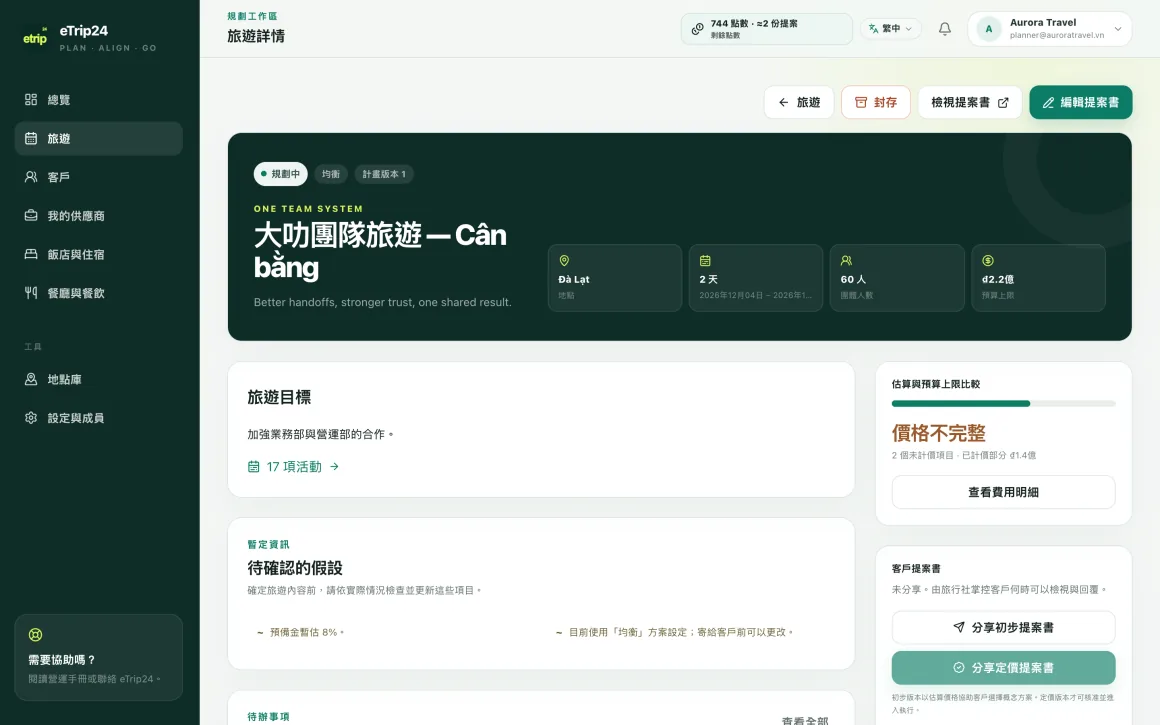Click the 計畫版本 1 tag
Screen dimensions: 1160x725
coord(384,174)
